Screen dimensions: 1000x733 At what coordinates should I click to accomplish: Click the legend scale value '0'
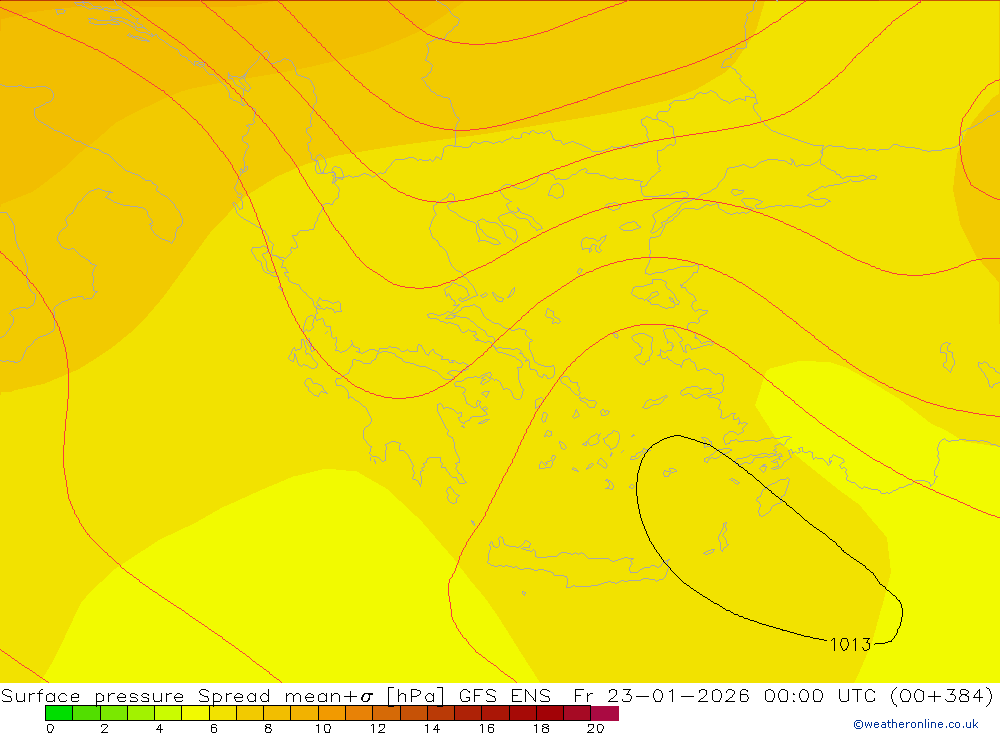(50, 728)
